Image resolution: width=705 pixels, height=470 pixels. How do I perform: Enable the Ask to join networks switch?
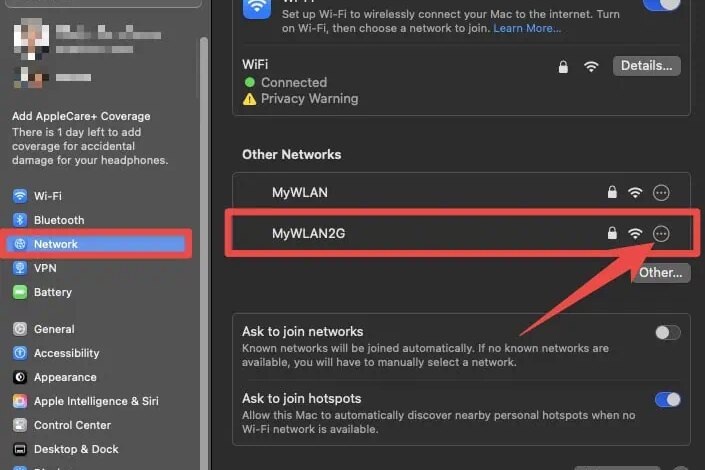[x=667, y=332]
